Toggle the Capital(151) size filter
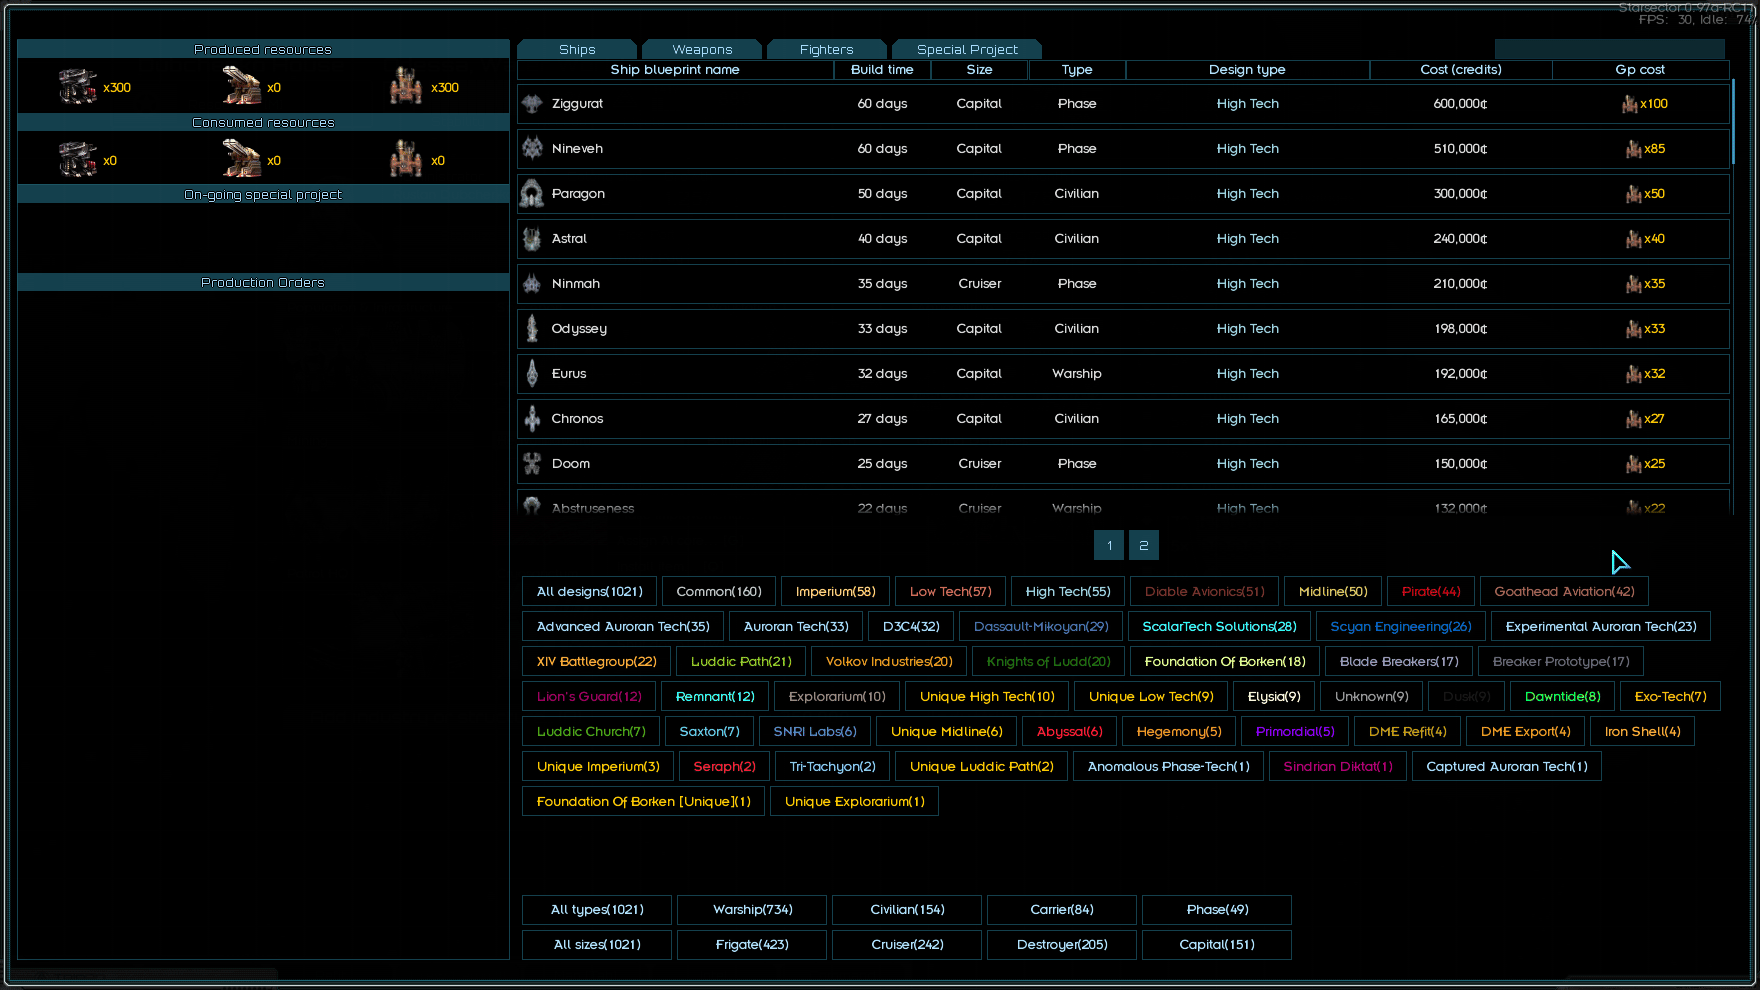This screenshot has height=990, width=1760. (1217, 945)
